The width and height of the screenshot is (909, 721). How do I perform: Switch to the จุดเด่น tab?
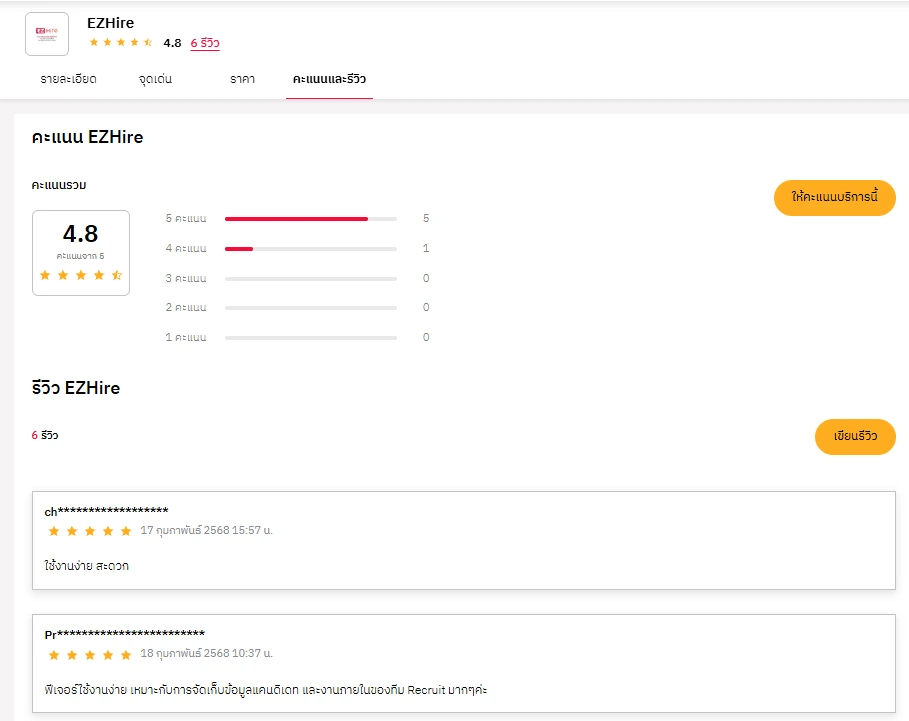click(155, 79)
